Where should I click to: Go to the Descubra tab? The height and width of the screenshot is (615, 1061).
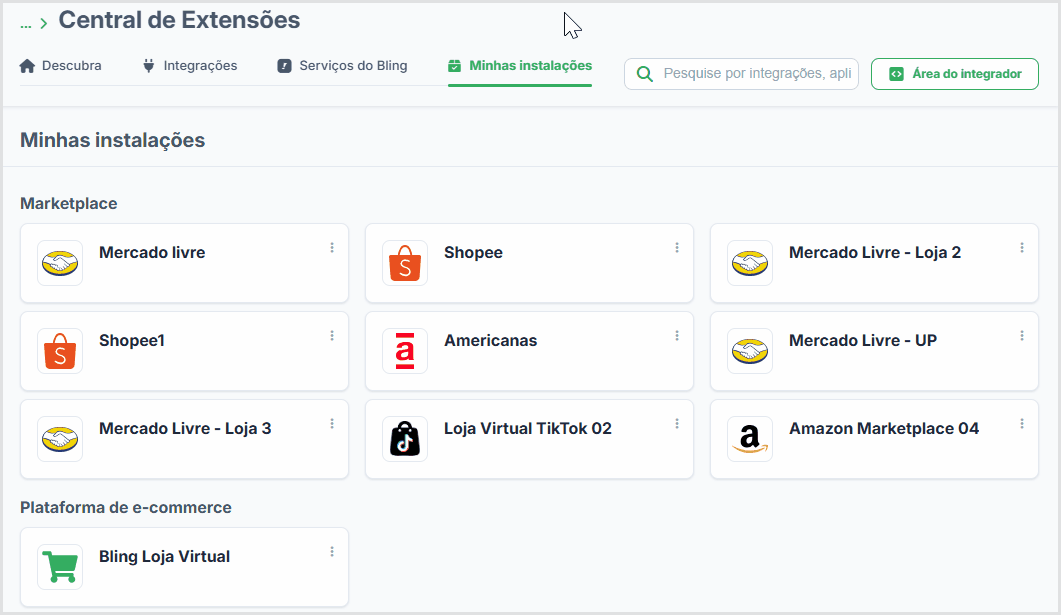coord(61,66)
